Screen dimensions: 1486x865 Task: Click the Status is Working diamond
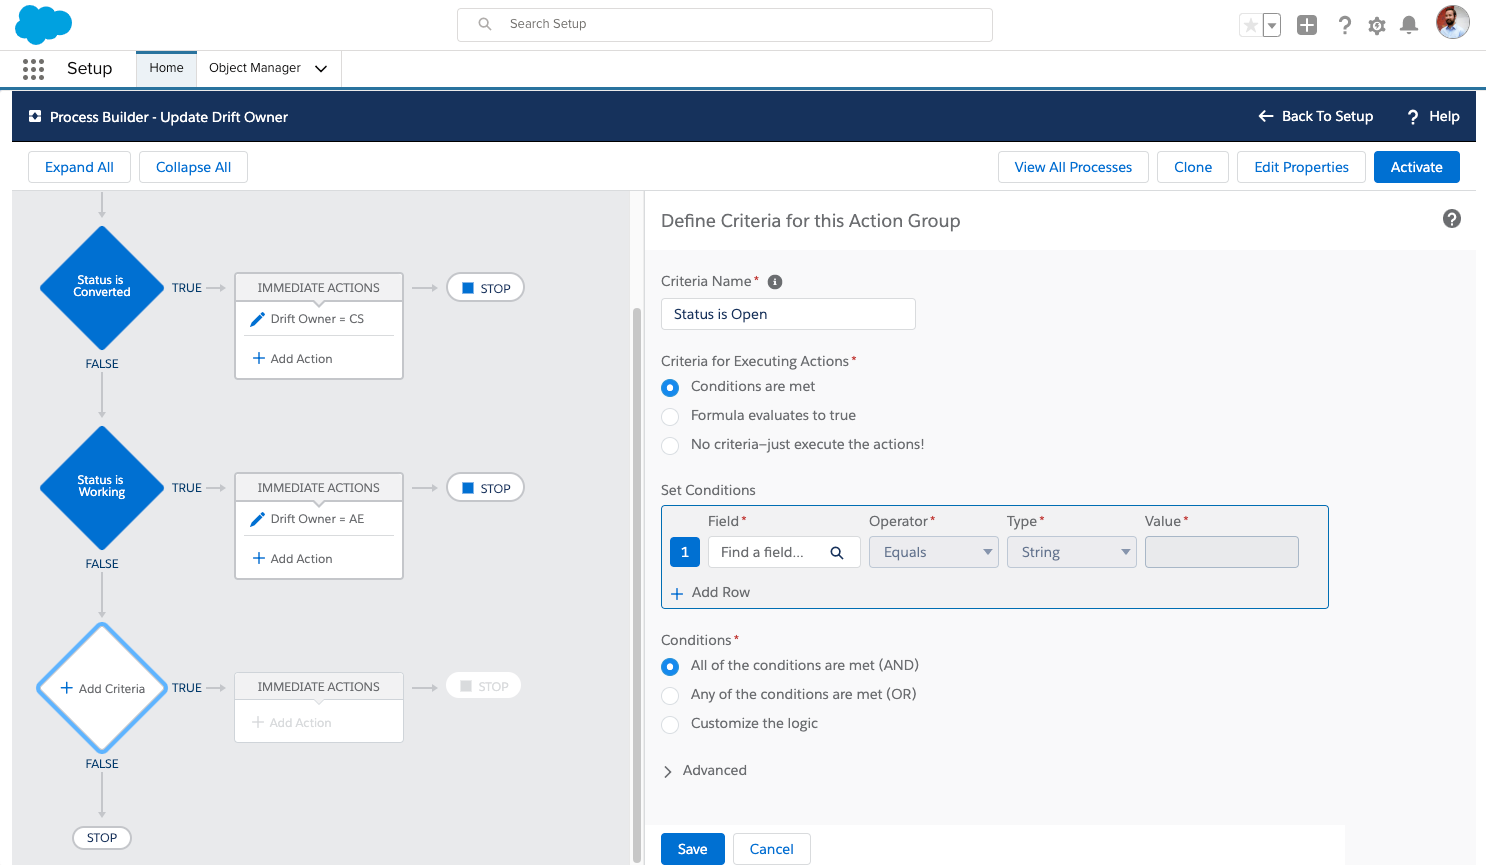102,487
